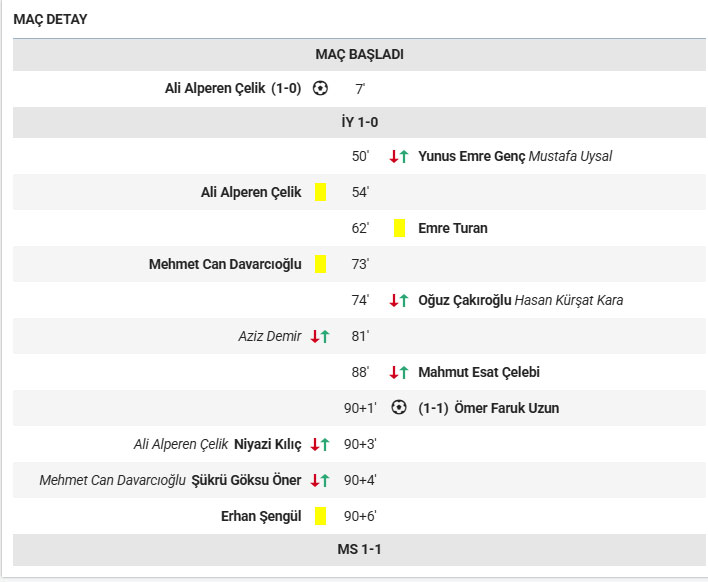708x582 pixels.
Task: Click the goal ball icon at 7'
Action: point(320,88)
